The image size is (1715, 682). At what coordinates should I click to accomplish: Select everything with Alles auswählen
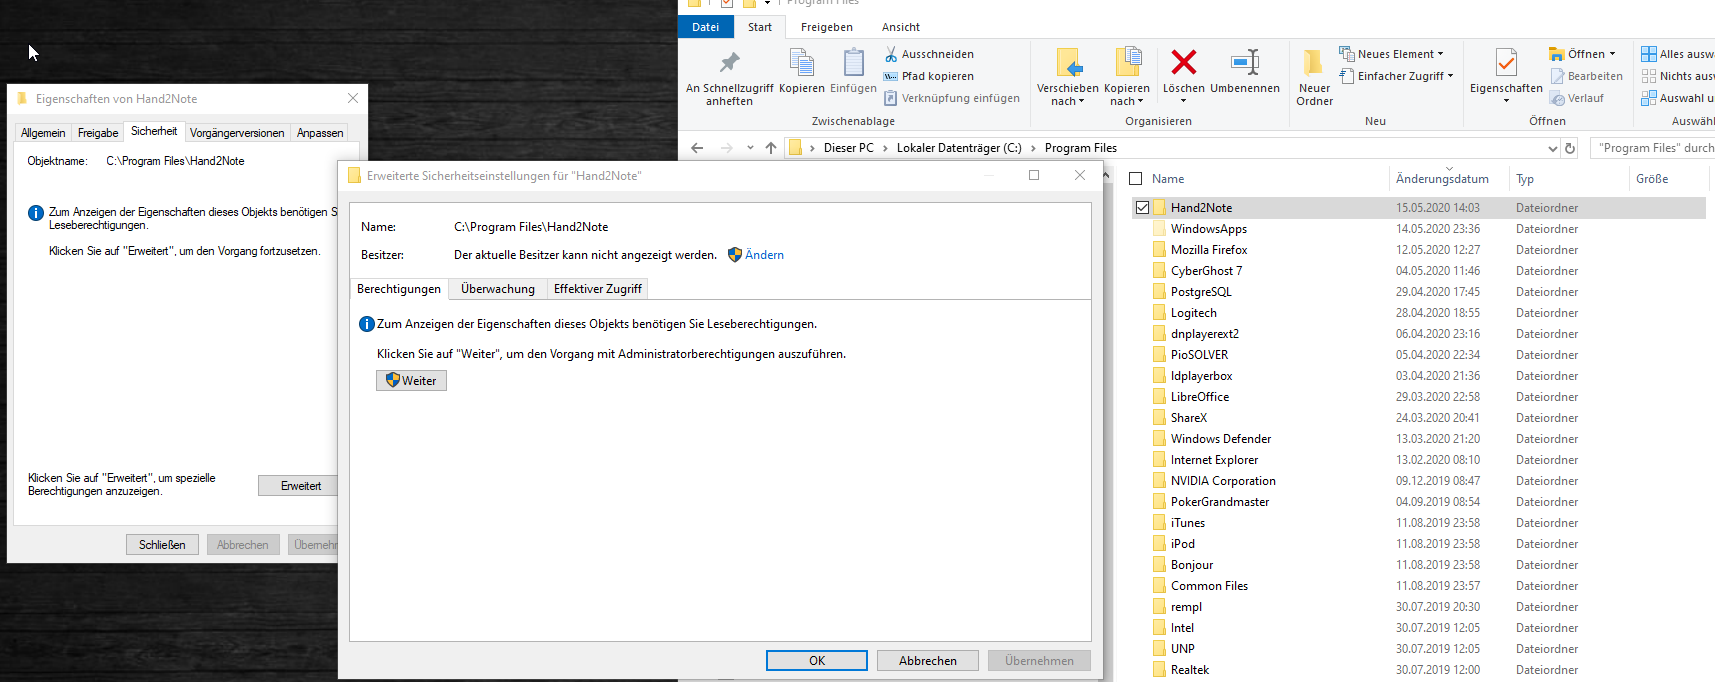1678,54
